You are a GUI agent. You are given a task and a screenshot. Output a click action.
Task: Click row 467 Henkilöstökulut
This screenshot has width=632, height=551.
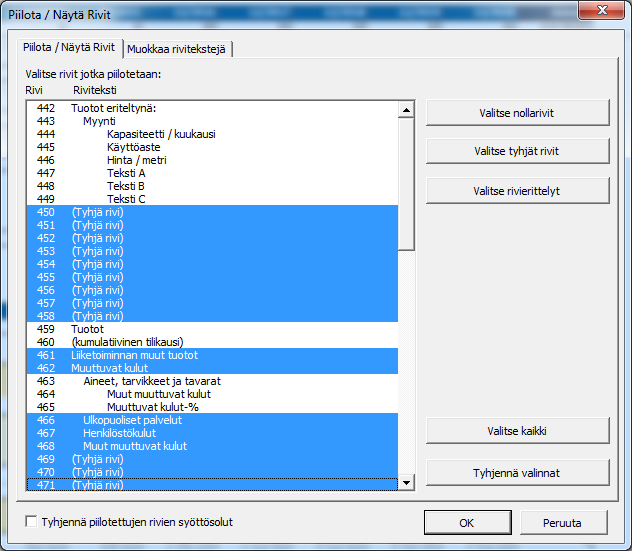pyautogui.click(x=212, y=433)
